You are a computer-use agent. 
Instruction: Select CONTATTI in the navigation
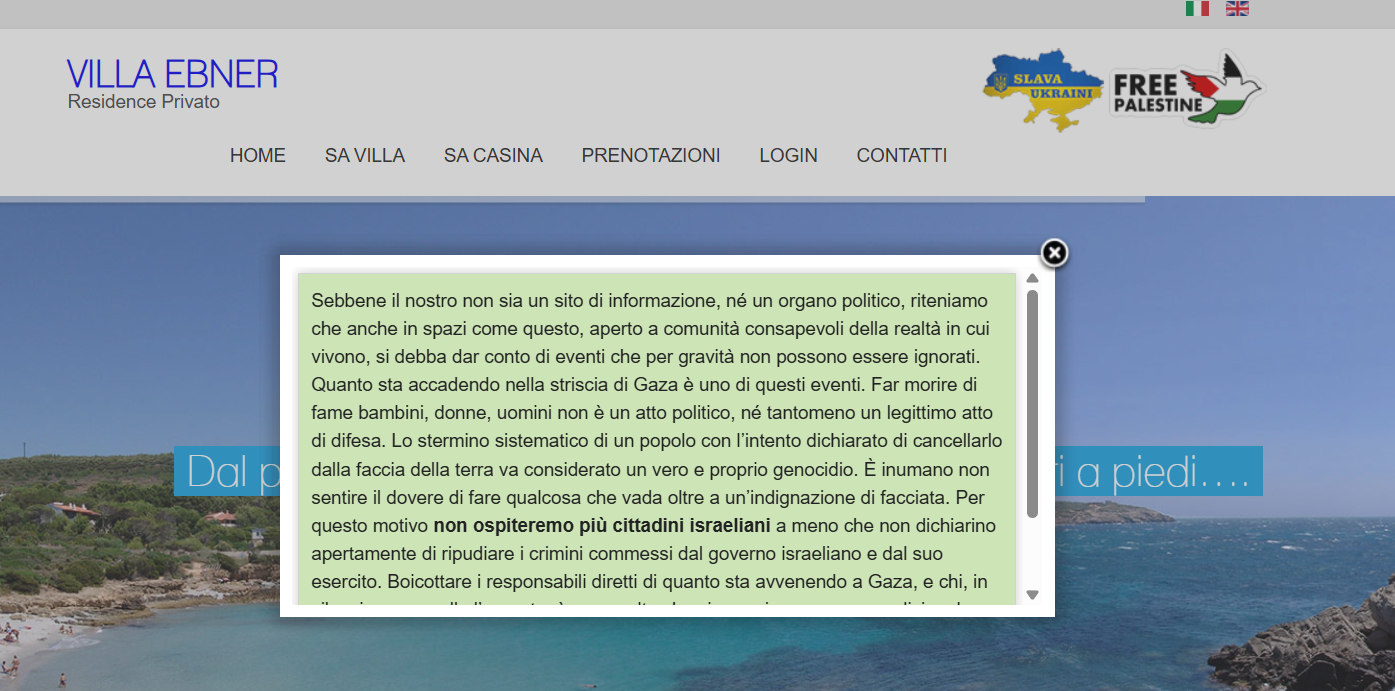pos(901,156)
